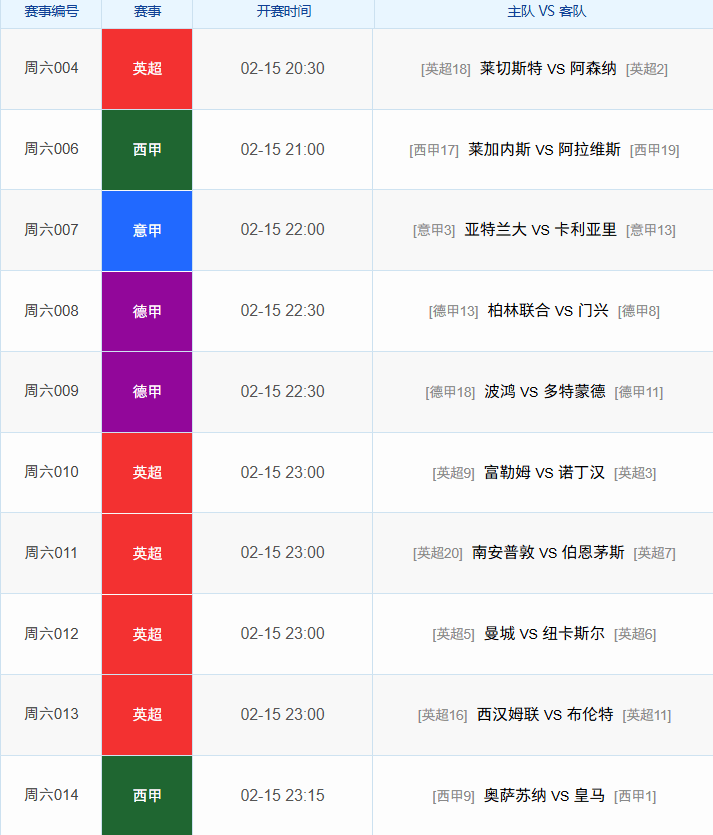Click the 赛事 column header
713x835 pixels.
click(x=147, y=11)
